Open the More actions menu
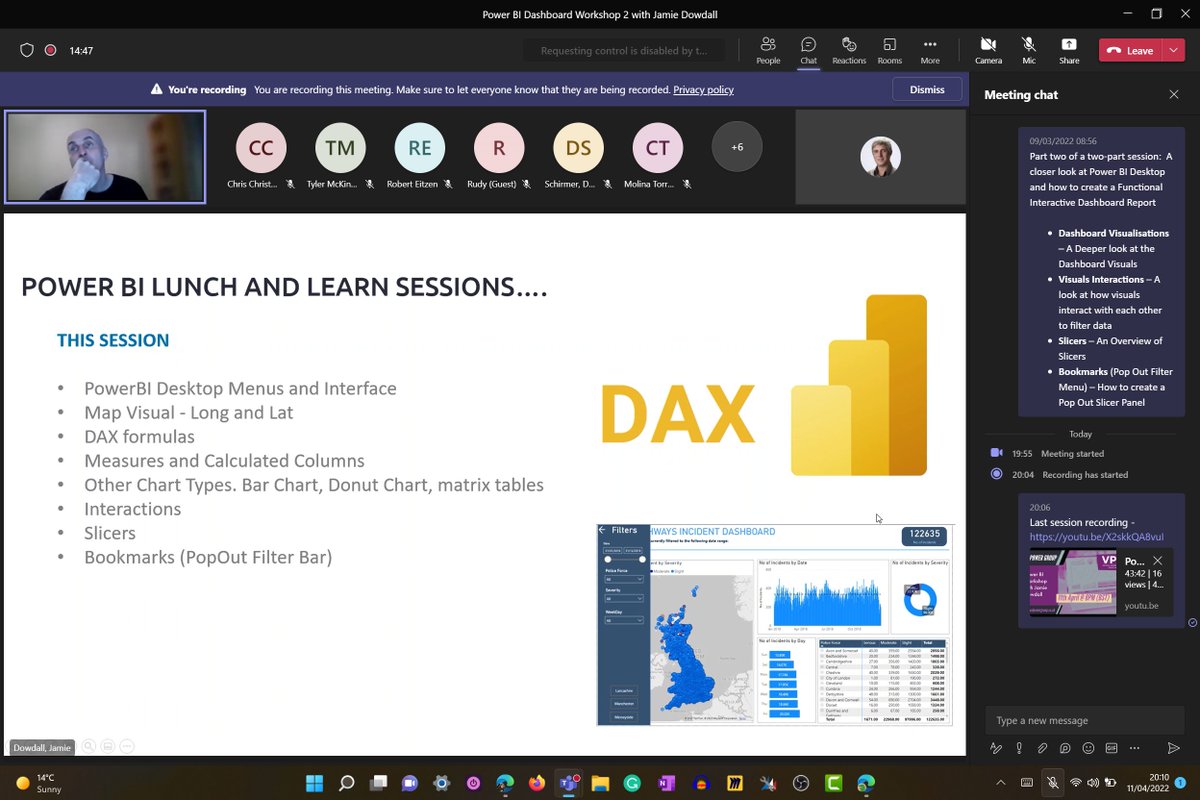Image resolution: width=1200 pixels, height=800 pixels. coord(930,50)
